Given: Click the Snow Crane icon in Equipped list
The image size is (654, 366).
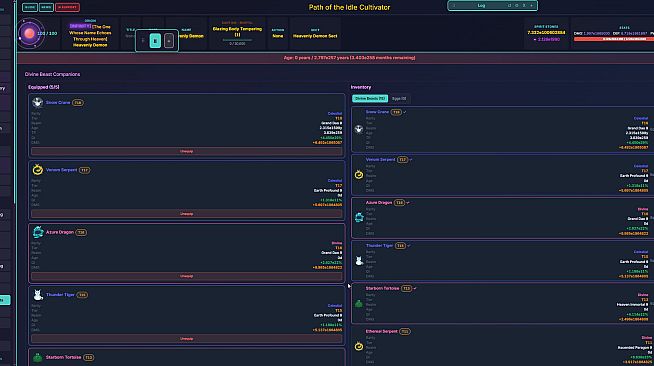Looking at the screenshot, I should click(38, 102).
